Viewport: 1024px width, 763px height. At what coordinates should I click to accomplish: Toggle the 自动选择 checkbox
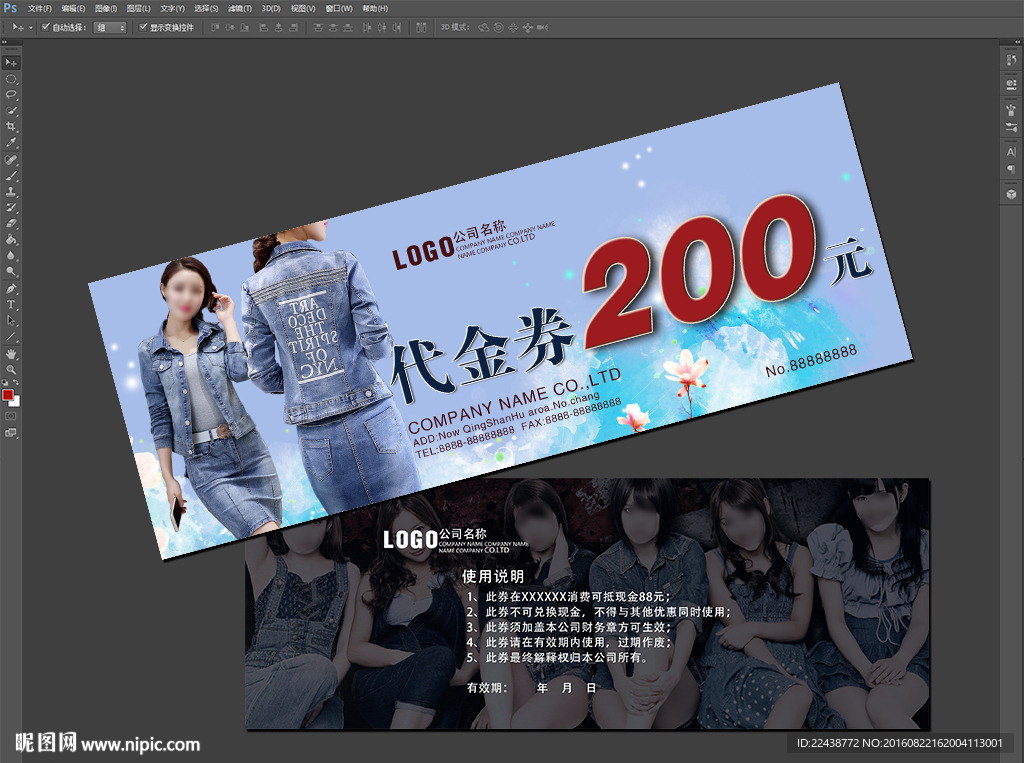click(46, 27)
